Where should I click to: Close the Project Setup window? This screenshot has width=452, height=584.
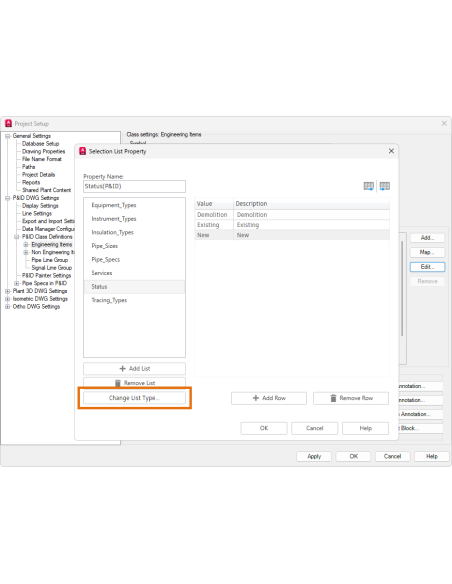pos(444,123)
